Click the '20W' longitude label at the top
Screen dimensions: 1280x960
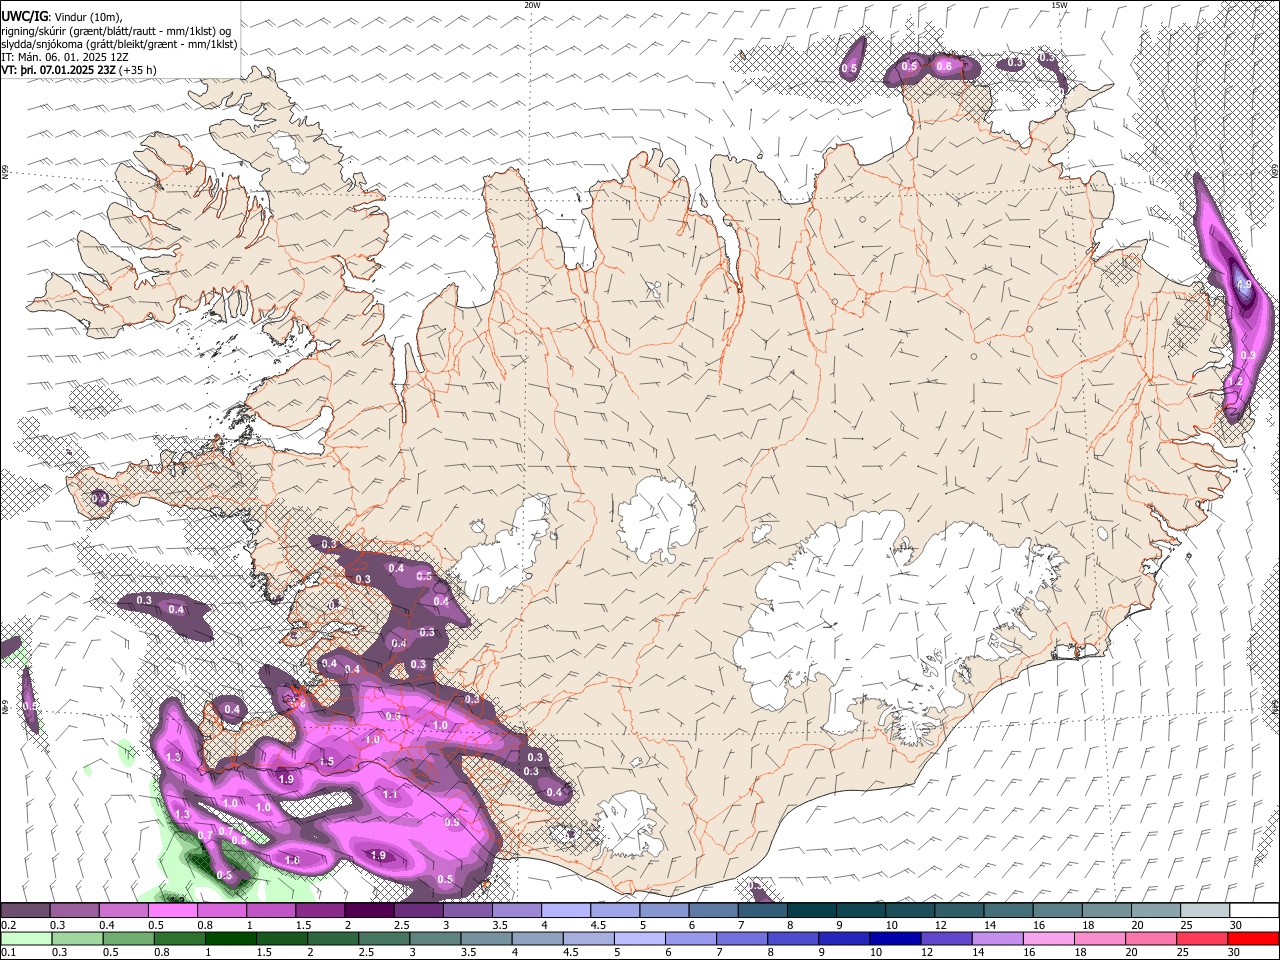tap(533, 5)
